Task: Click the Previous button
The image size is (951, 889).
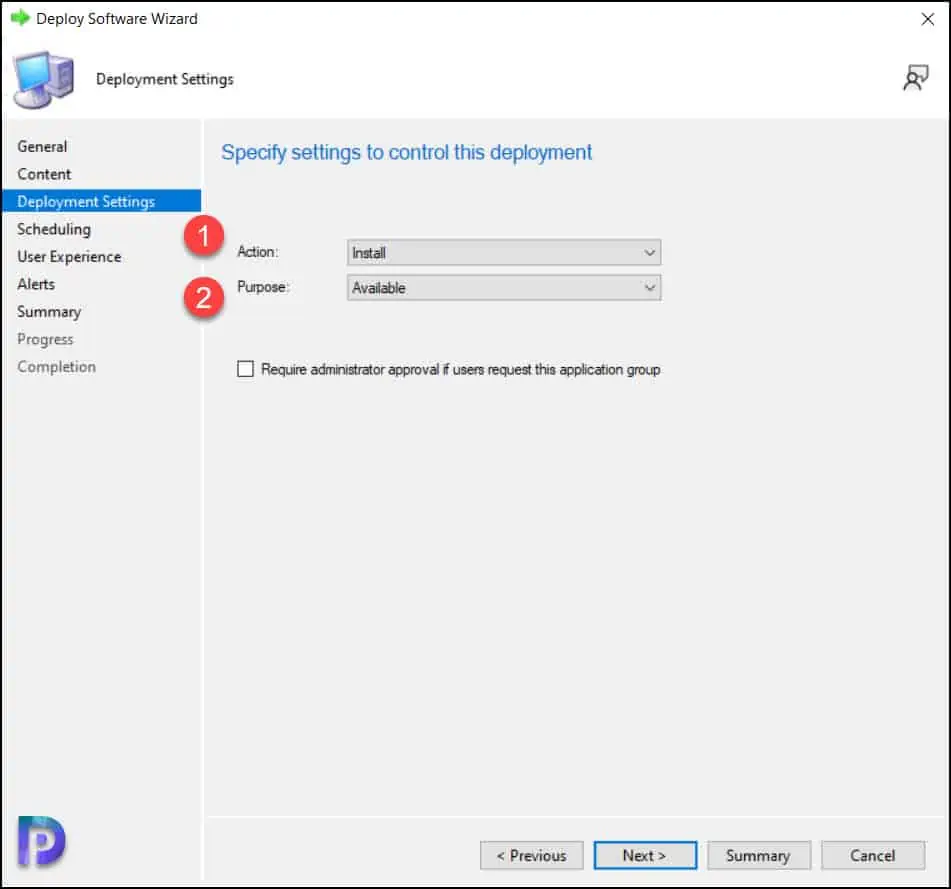Action: [531, 855]
